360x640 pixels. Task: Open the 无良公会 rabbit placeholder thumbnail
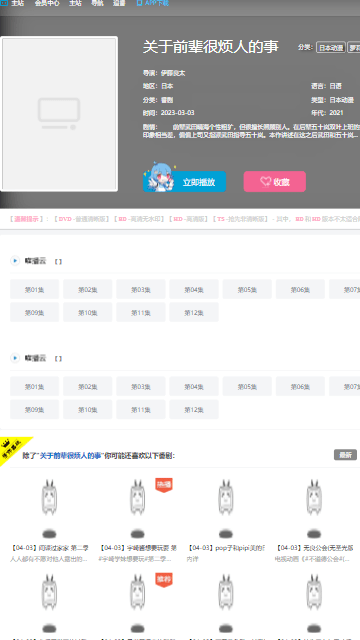[x=314, y=509]
